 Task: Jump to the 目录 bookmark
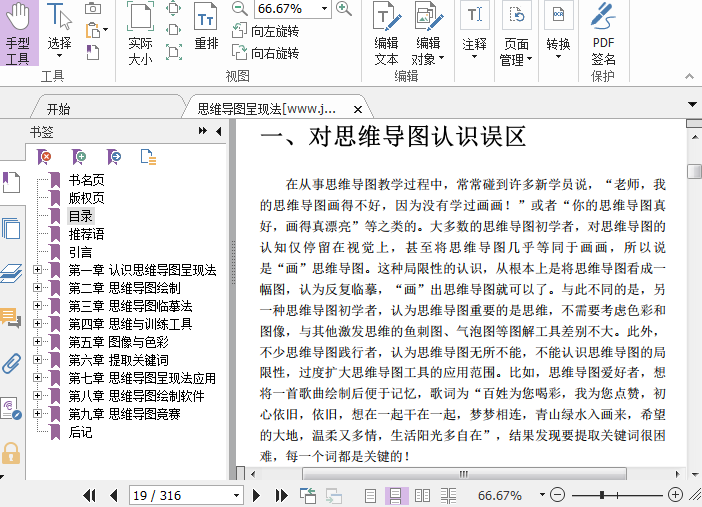[80, 216]
